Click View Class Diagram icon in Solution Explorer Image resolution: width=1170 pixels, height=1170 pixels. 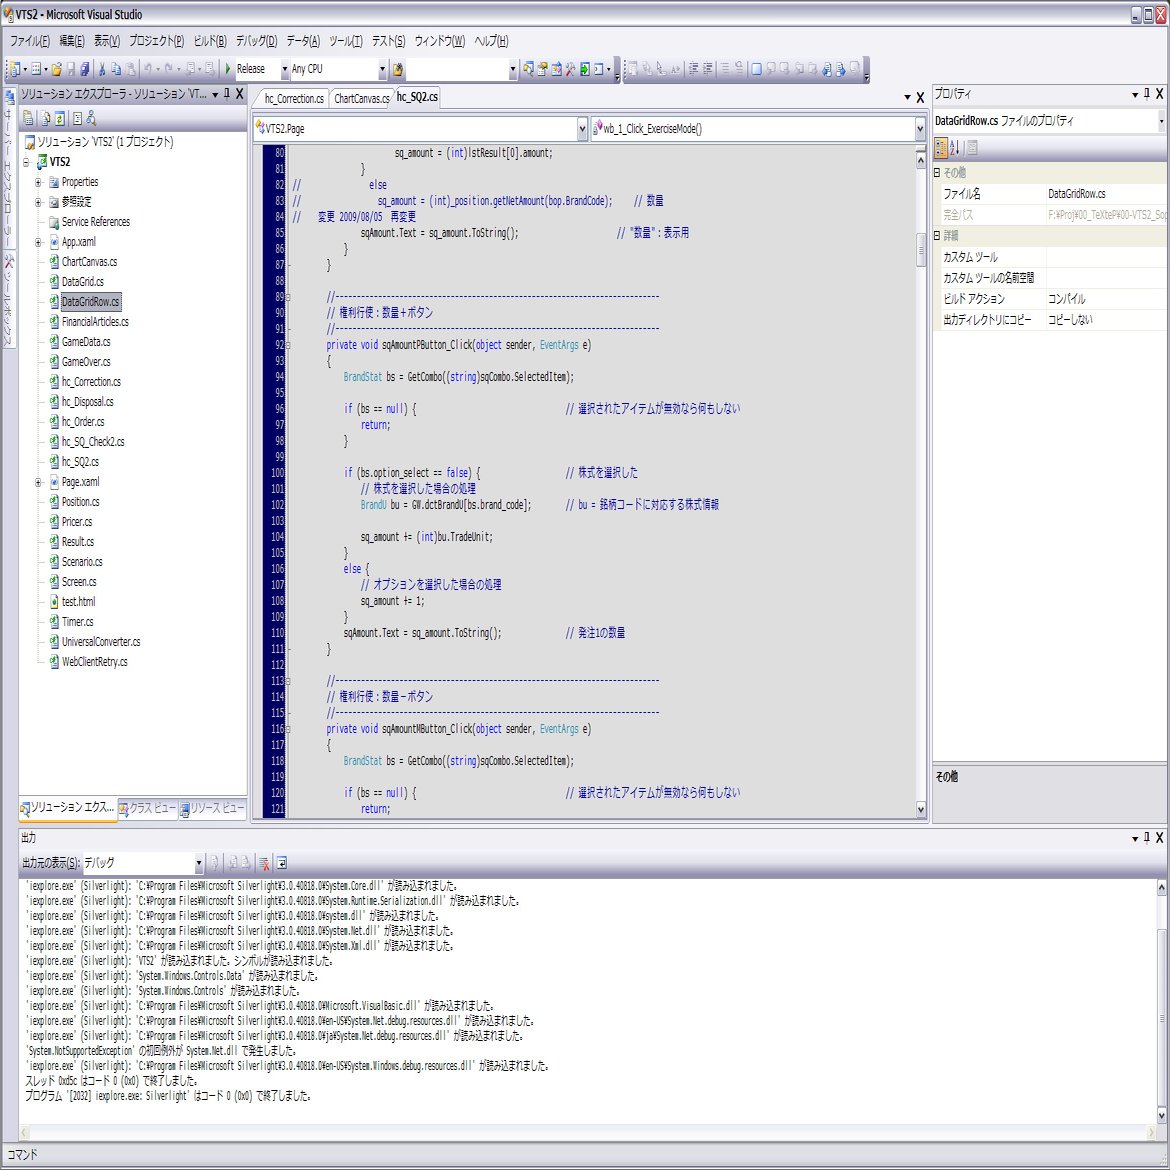pyautogui.click(x=91, y=118)
